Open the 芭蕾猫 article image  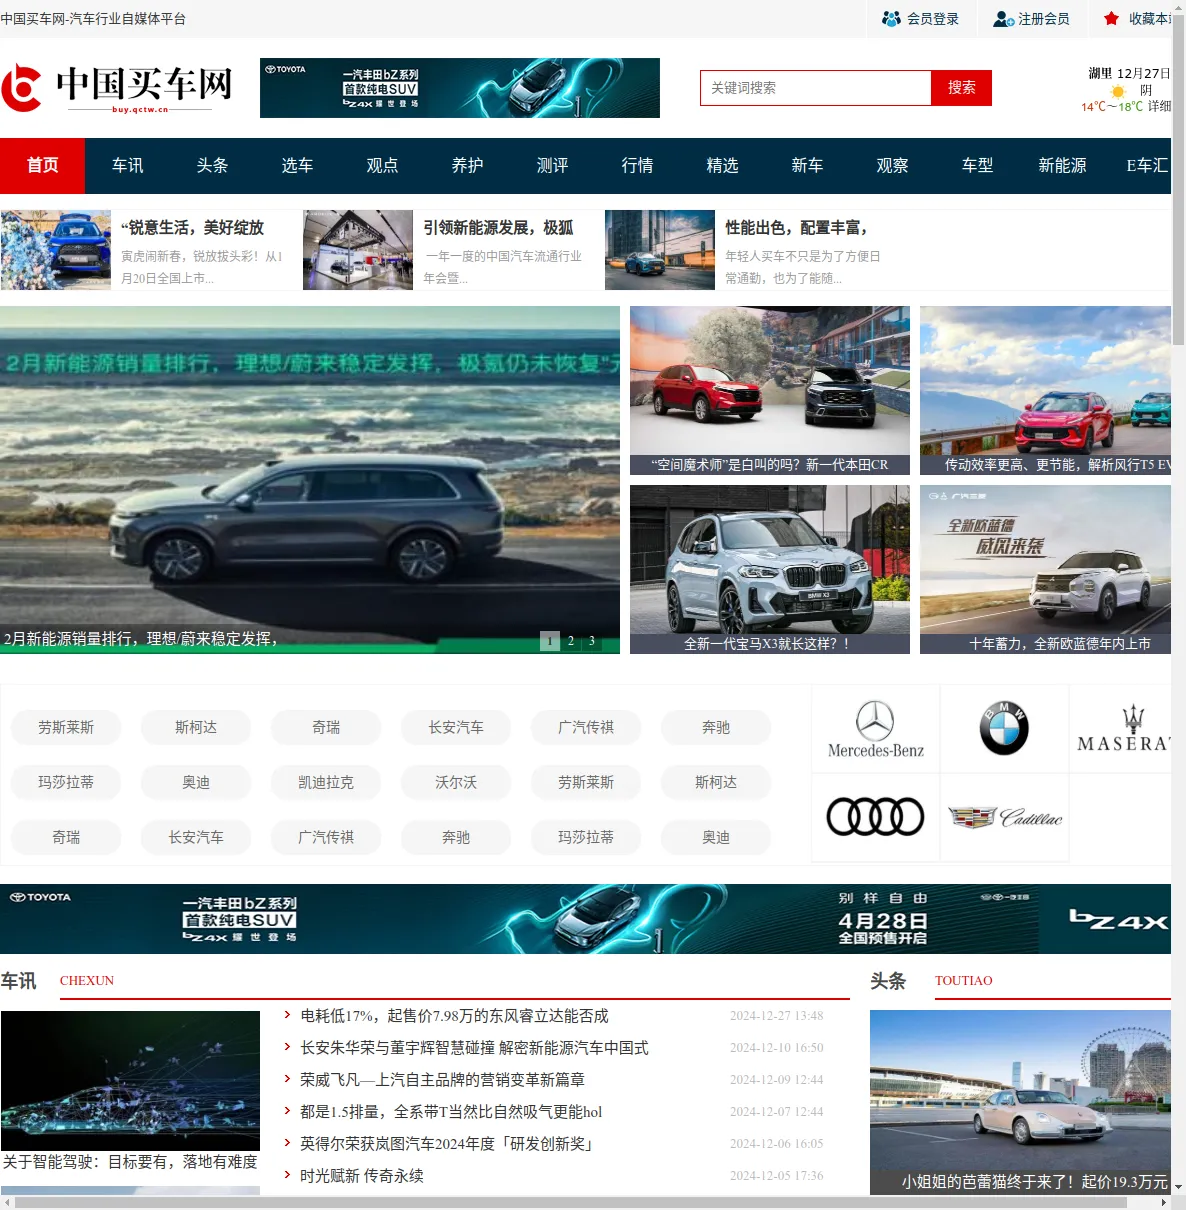1020,1102
